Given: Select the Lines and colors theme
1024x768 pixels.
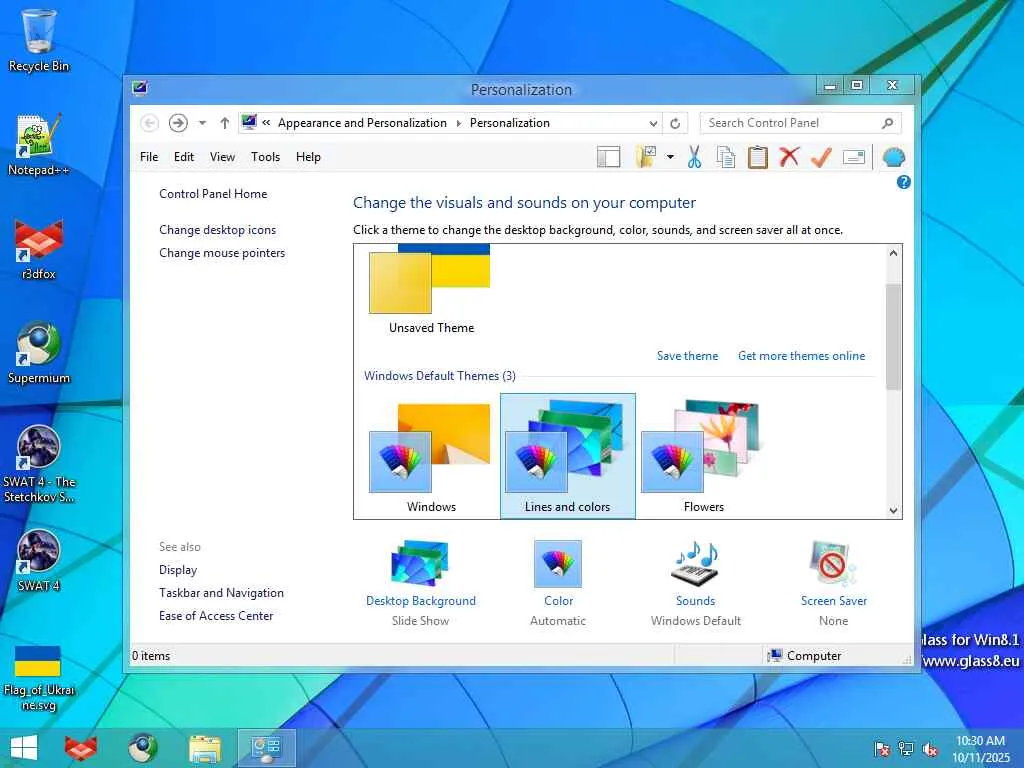Looking at the screenshot, I should (x=568, y=456).
